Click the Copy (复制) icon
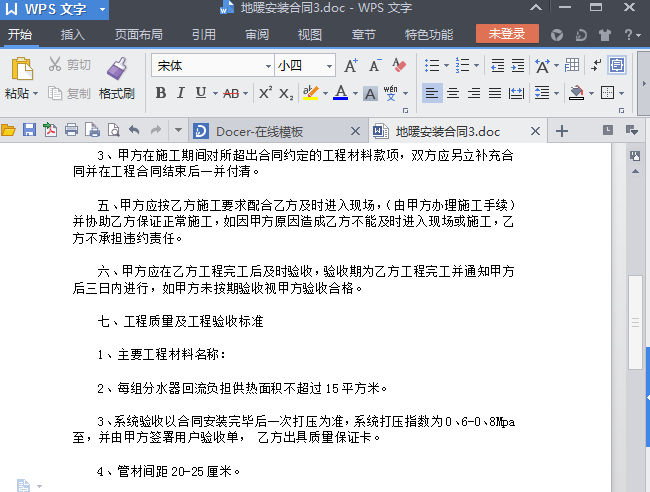This screenshot has width=650, height=492. point(55,93)
